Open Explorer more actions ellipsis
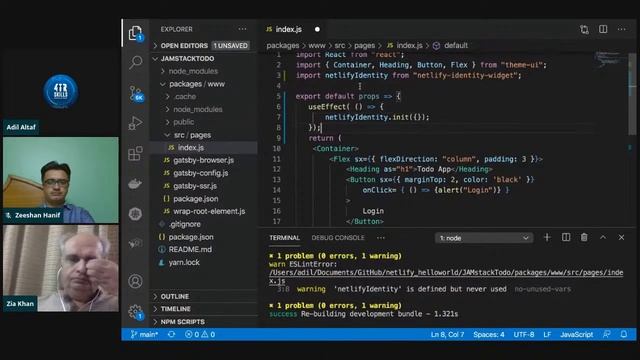Viewport: 640px width, 360px height. click(x=242, y=29)
